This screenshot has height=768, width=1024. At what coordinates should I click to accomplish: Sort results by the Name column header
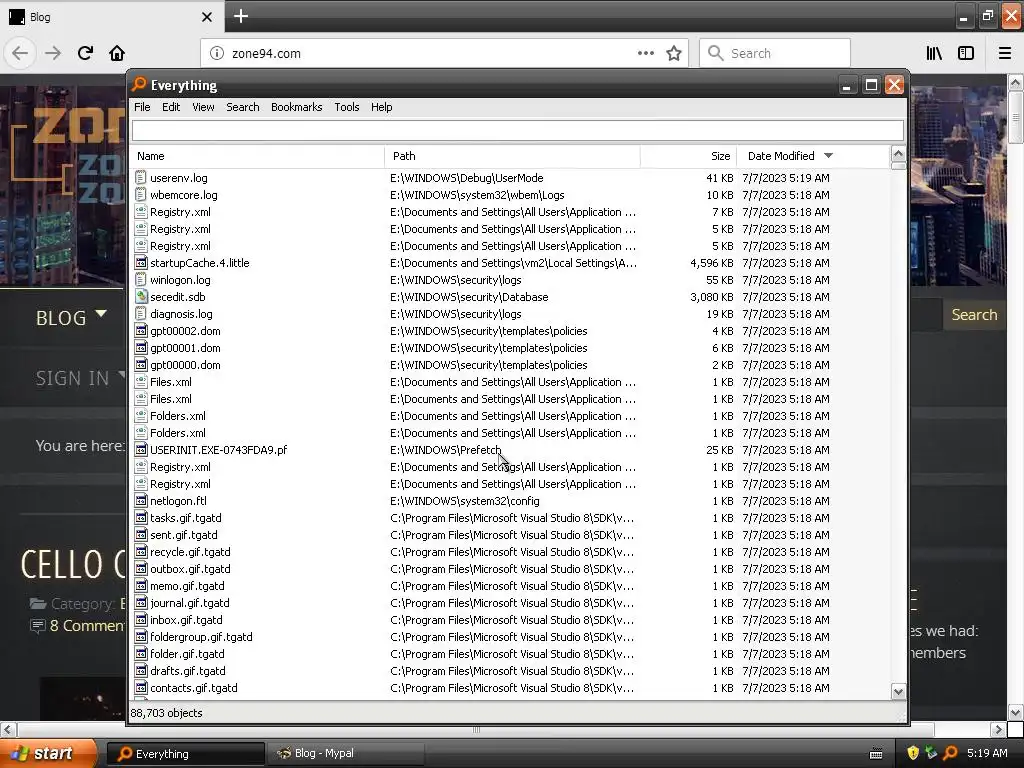(x=257, y=156)
